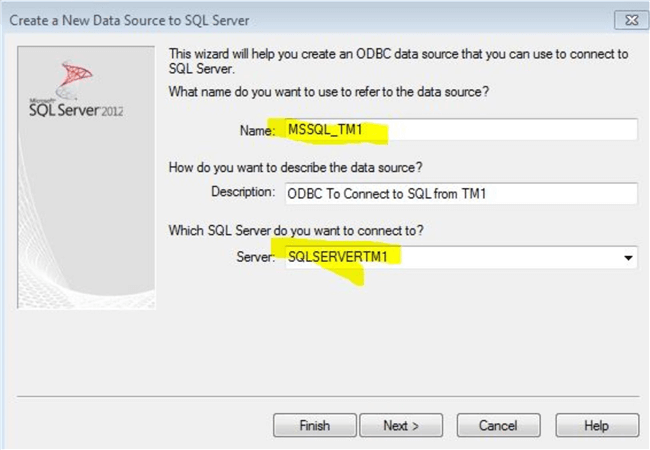This screenshot has height=450, width=650.
Task: Click the wizard introduction paragraph
Action: pos(400,60)
